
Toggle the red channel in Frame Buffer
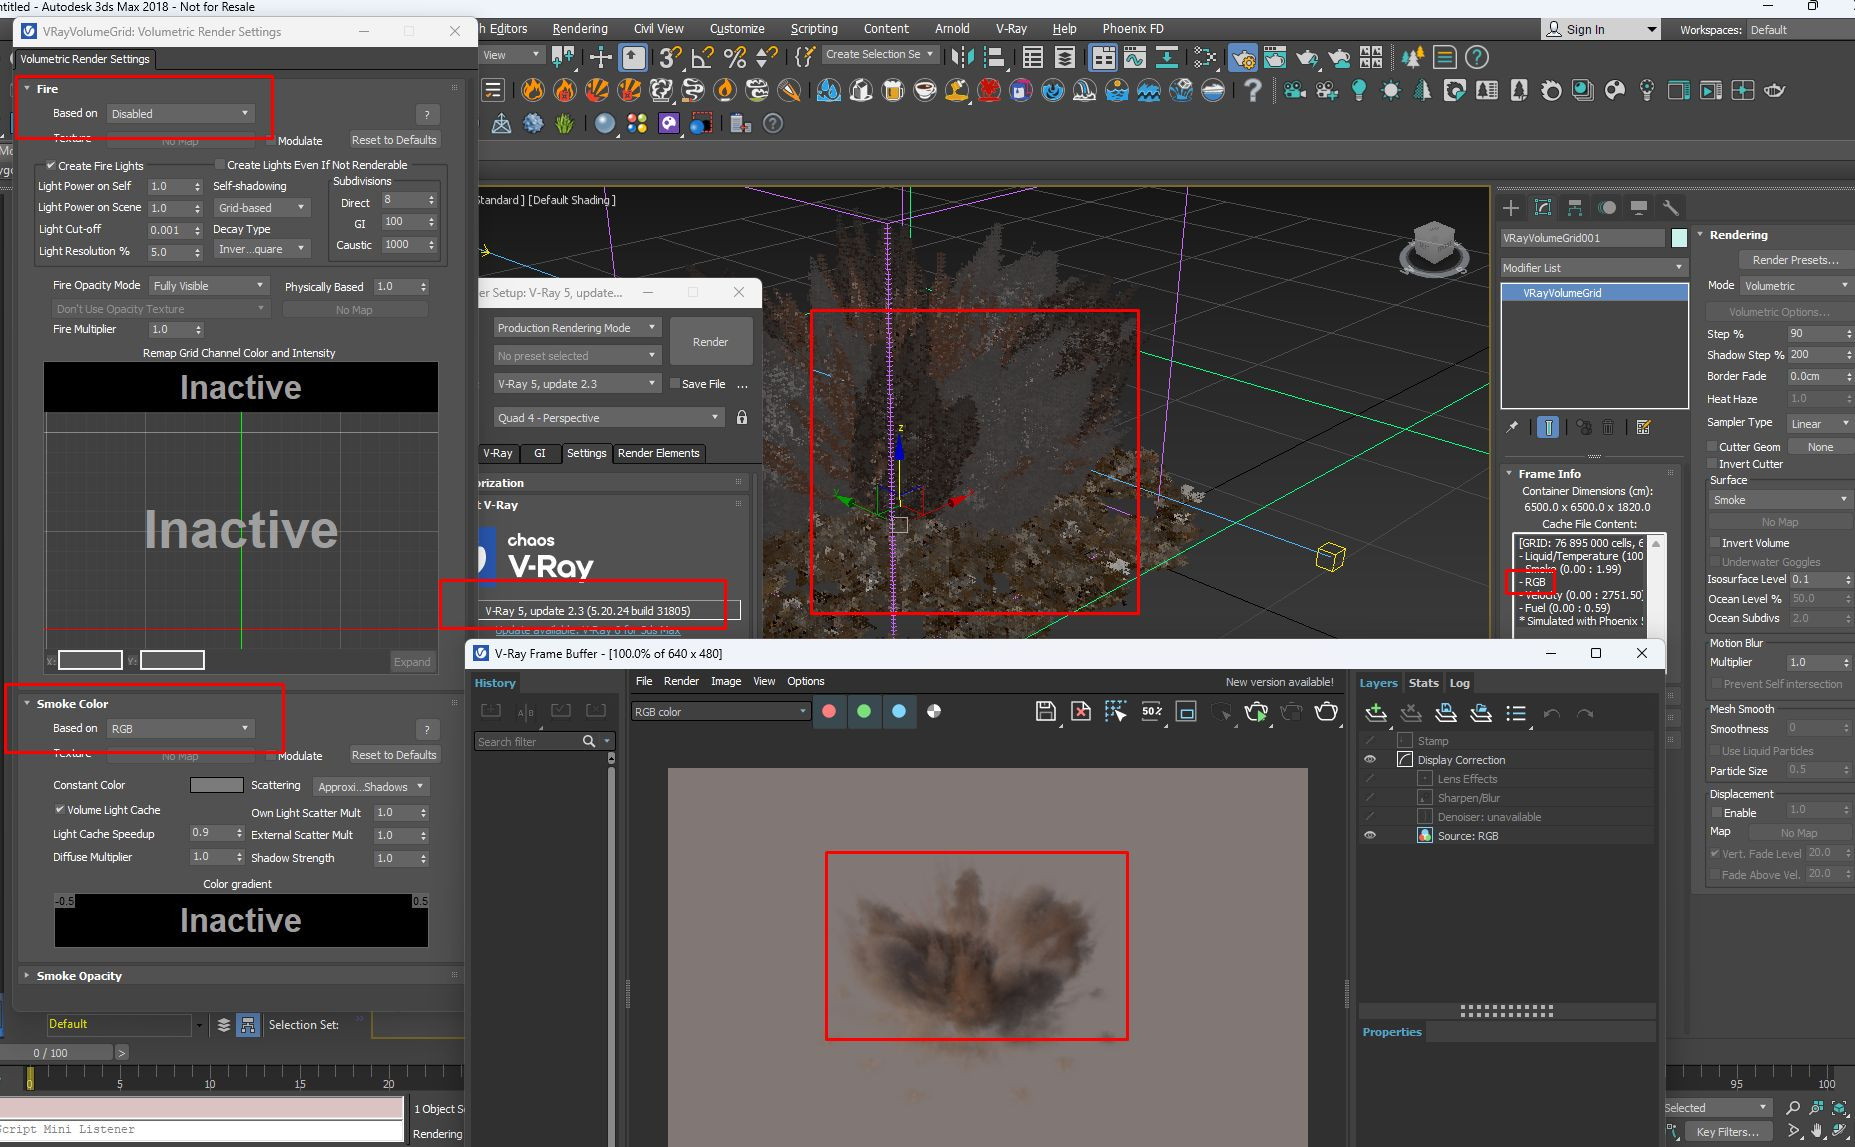(829, 711)
